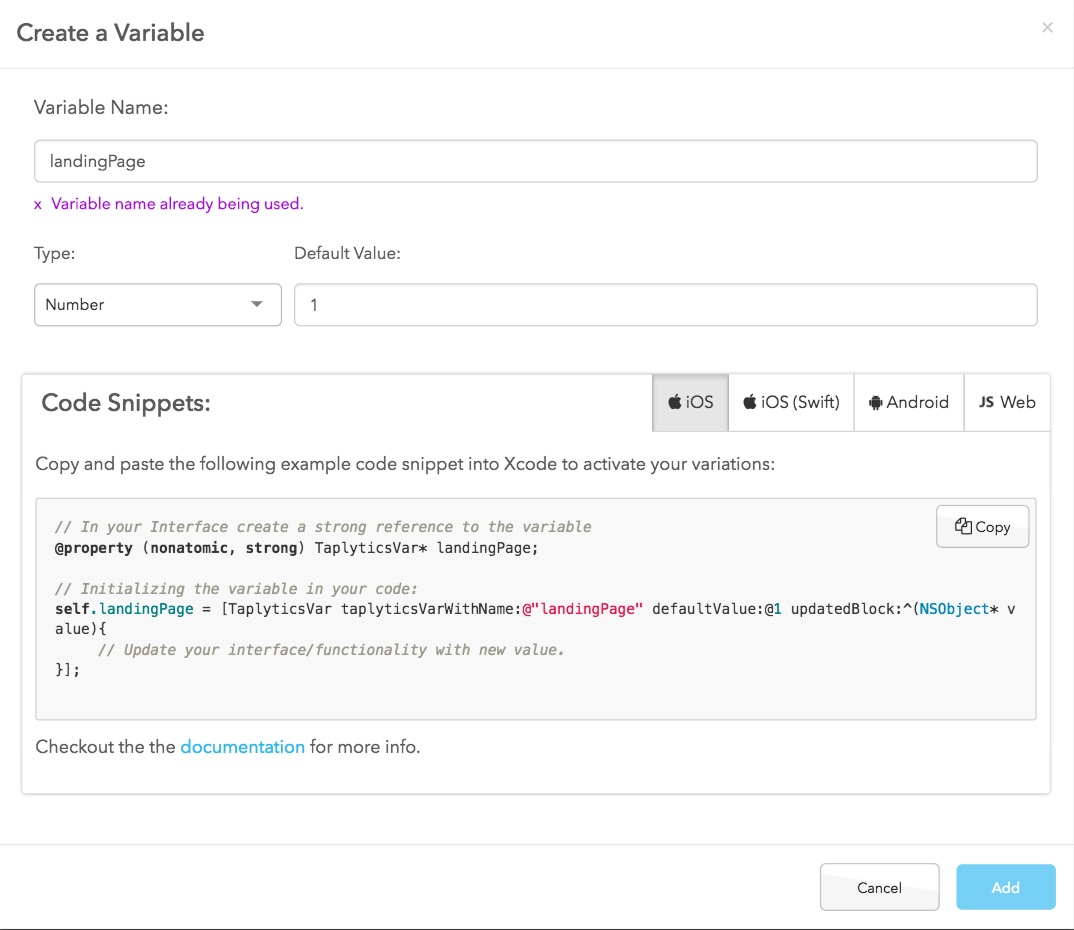1074x930 pixels.
Task: Select the Android code snippet tab
Action: (x=909, y=402)
